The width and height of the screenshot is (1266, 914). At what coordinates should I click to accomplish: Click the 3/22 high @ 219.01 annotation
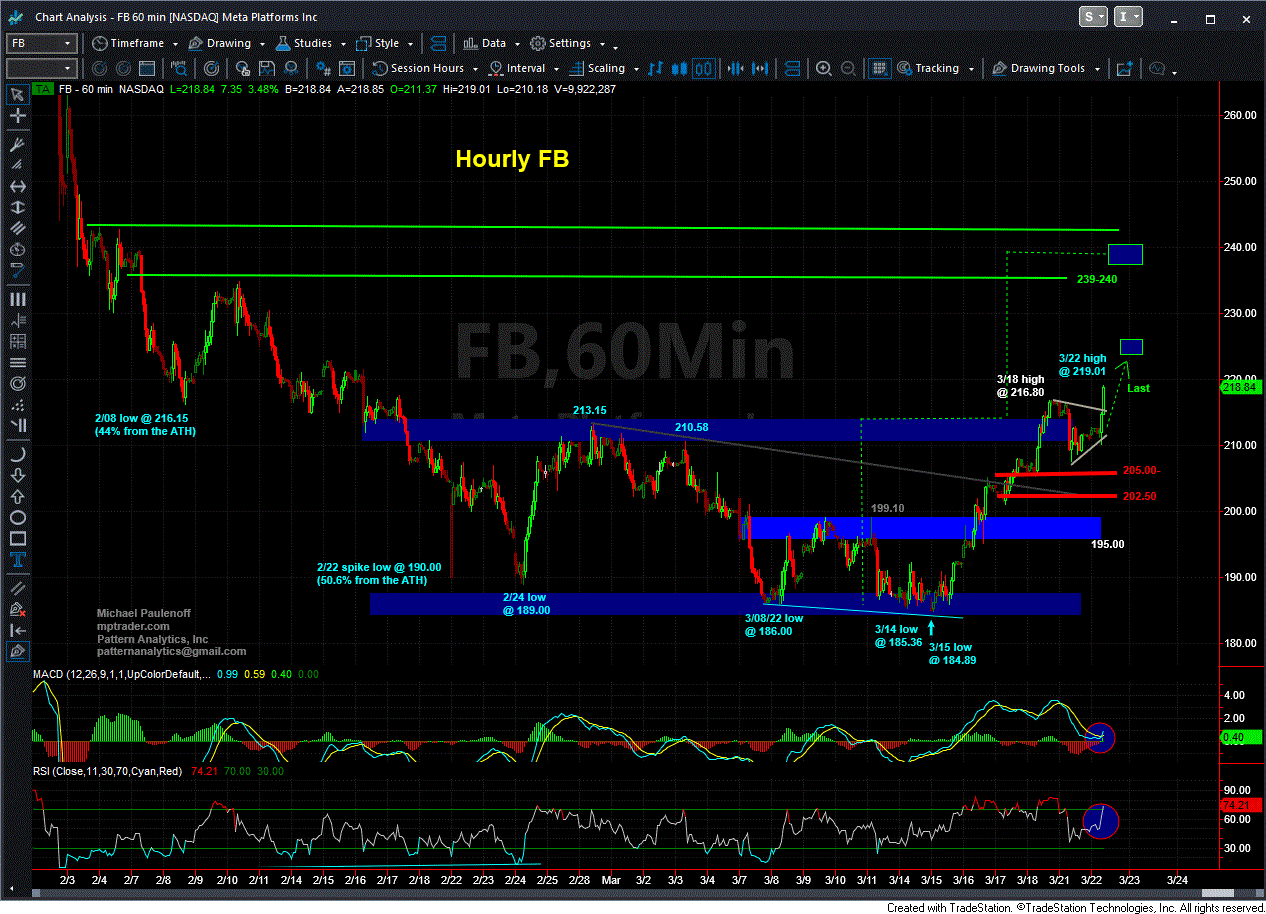pos(1082,364)
